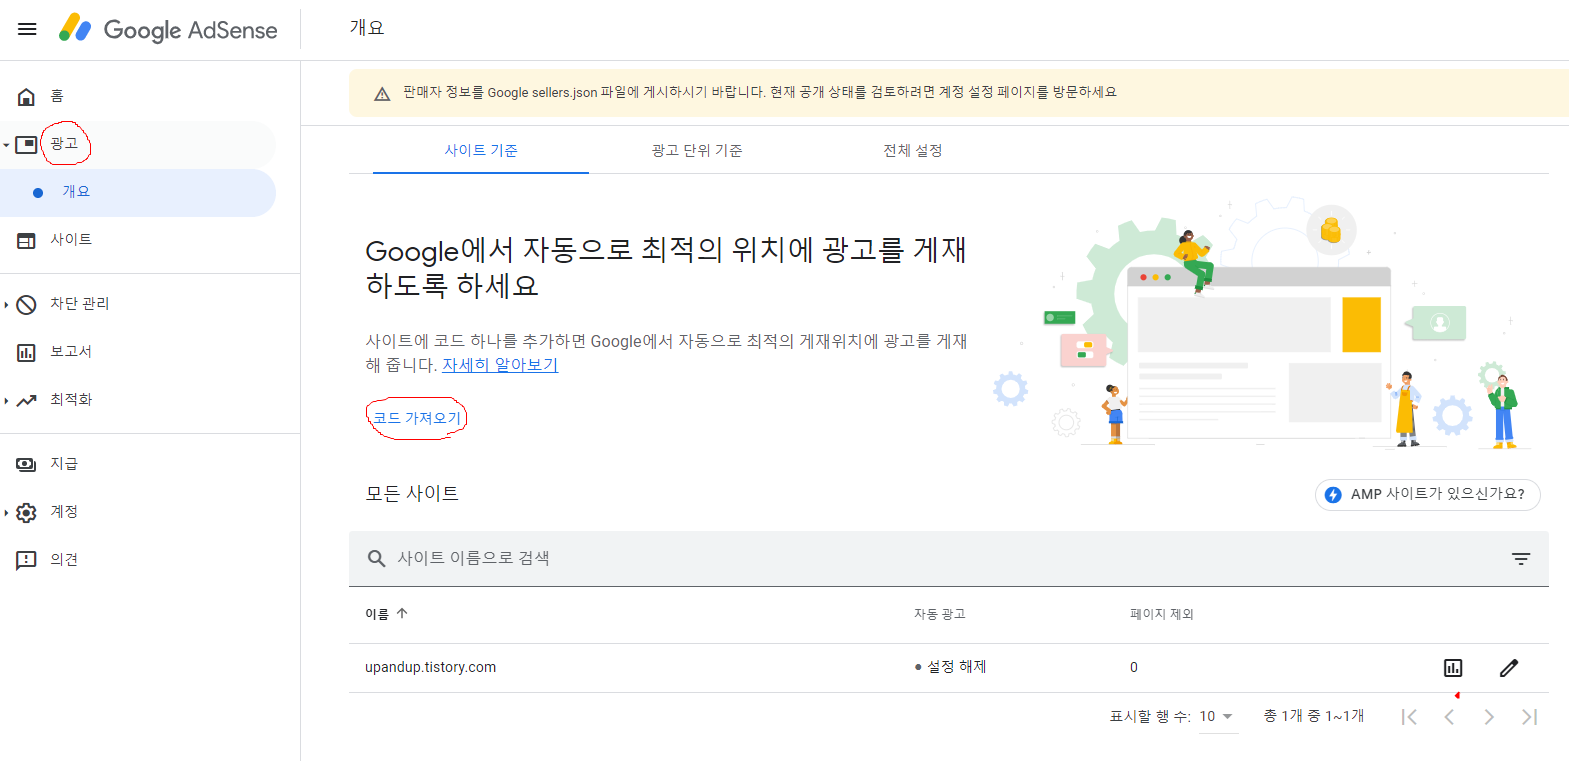1569x761 pixels.
Task: Click the reports (보고서) chart icon
Action: (x=27, y=352)
